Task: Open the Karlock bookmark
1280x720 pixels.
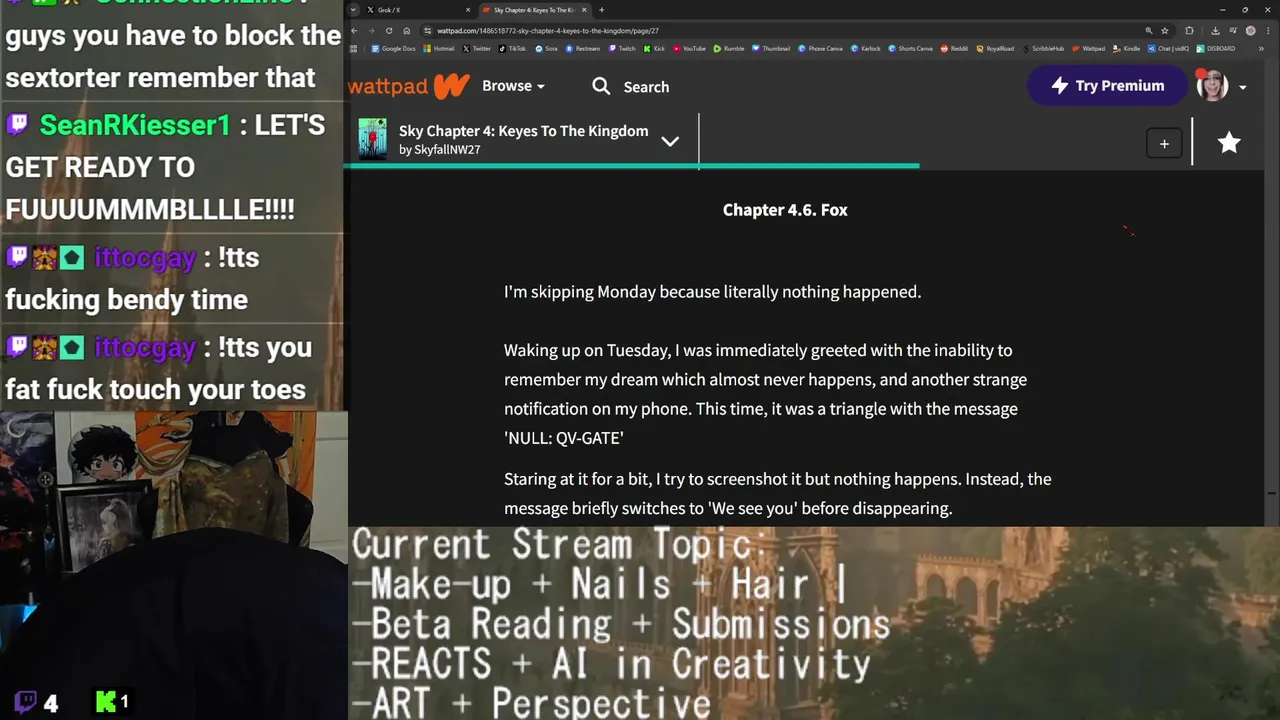Action: [865, 49]
